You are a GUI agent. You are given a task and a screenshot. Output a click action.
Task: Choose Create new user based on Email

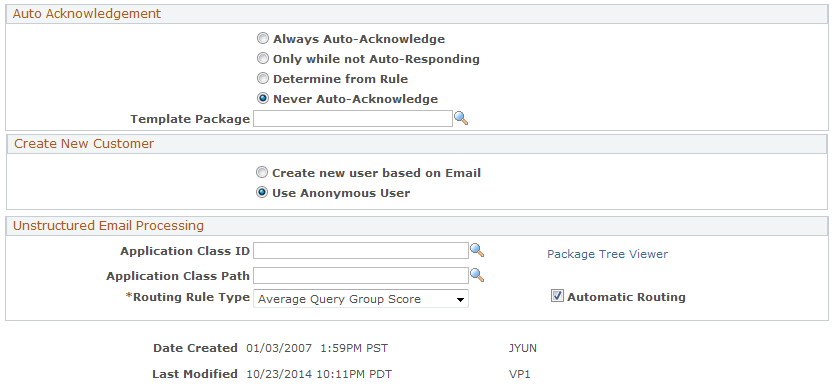(261, 173)
